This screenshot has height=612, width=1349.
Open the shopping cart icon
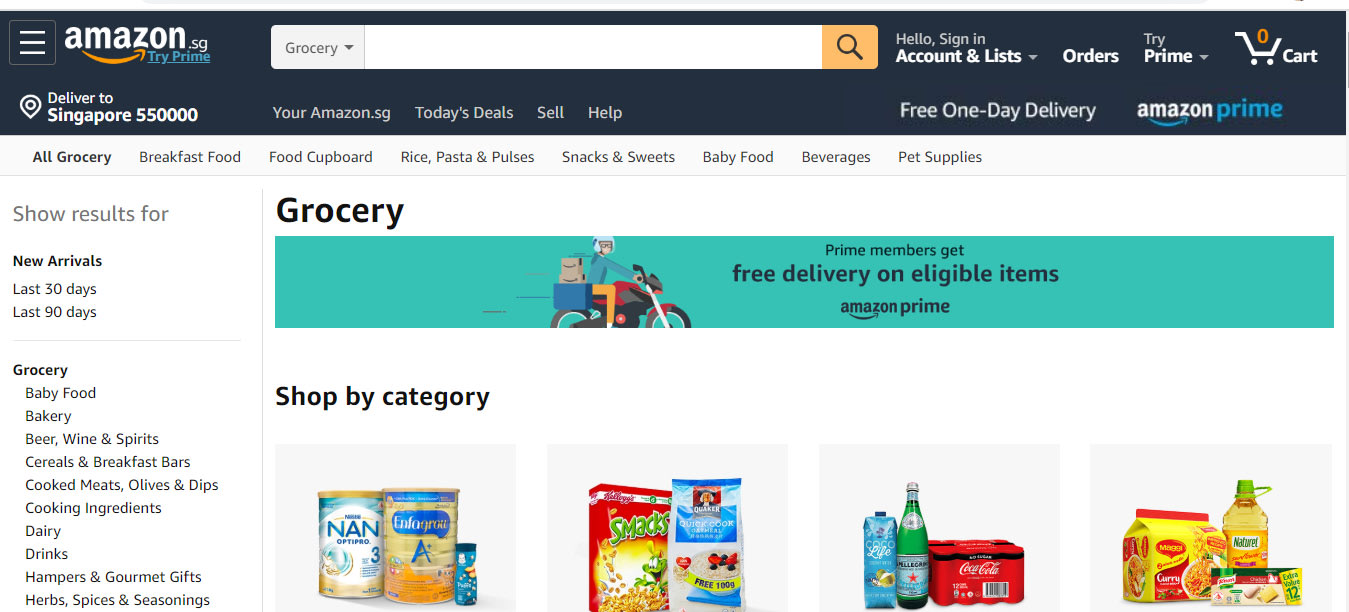click(1276, 47)
